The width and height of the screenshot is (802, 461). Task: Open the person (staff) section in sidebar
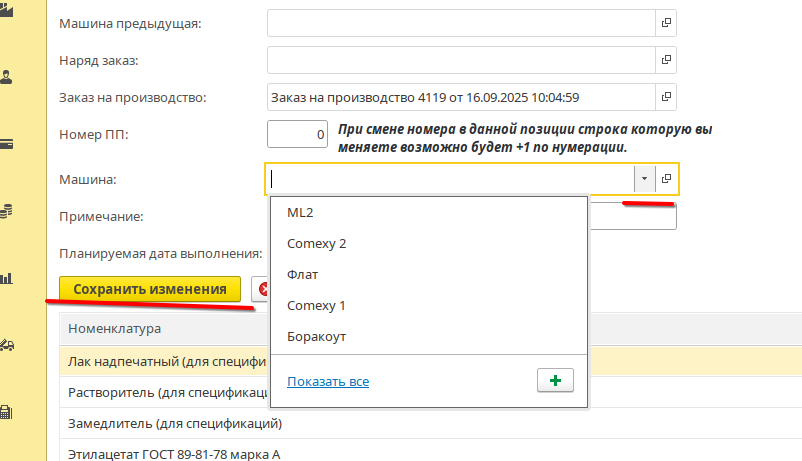(7, 77)
